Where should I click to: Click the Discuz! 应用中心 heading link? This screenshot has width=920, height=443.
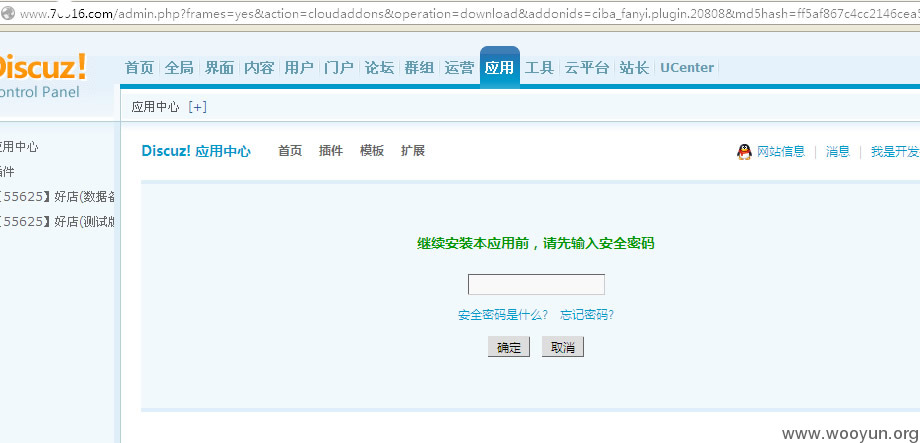tap(196, 151)
